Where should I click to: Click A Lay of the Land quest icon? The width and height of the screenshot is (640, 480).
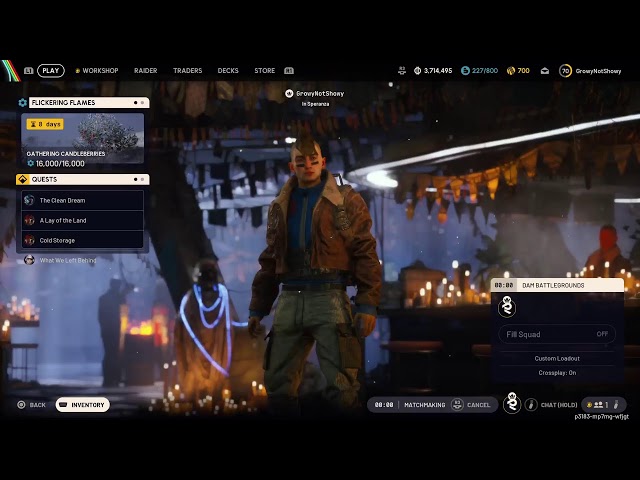[x=29, y=220]
